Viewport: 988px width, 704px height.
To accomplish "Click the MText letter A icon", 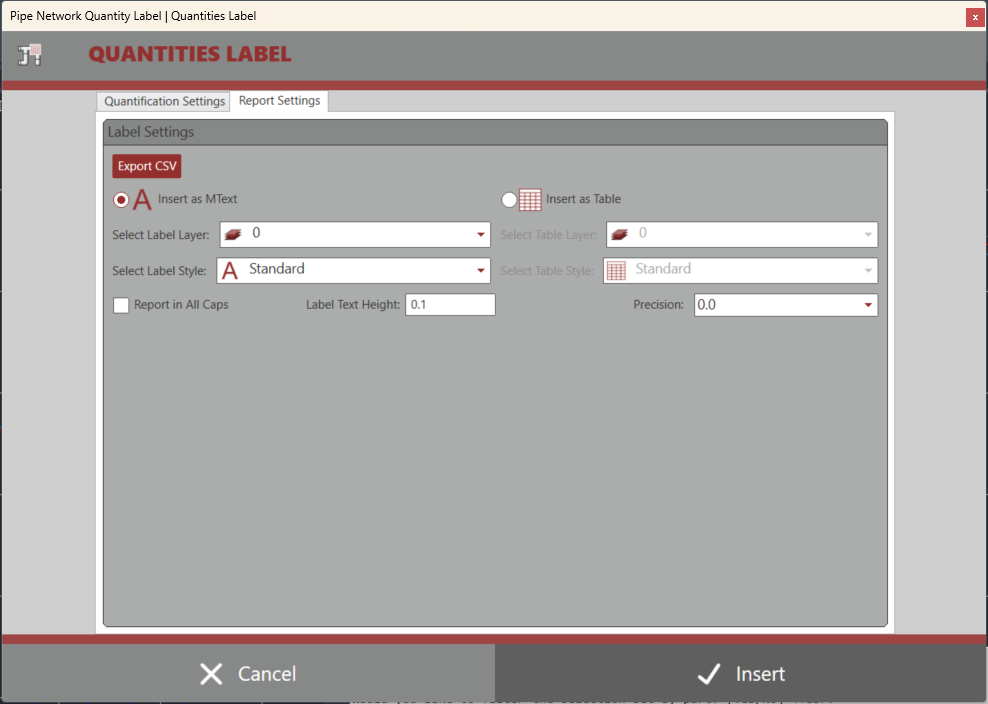I will pyautogui.click(x=142, y=200).
